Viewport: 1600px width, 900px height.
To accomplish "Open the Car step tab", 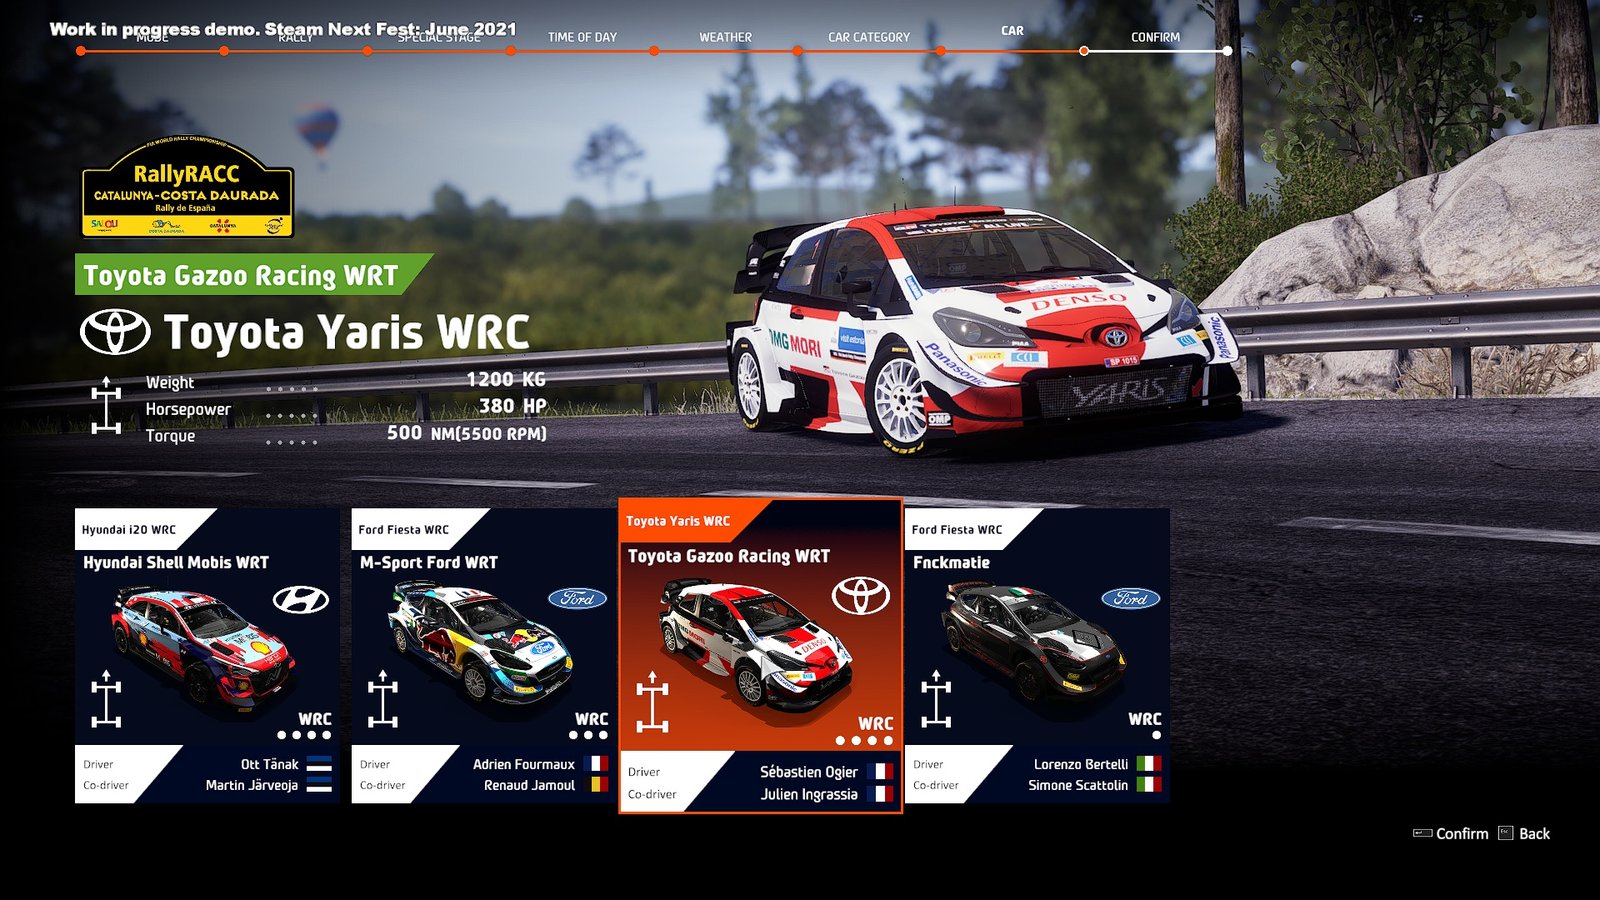I will tap(1012, 31).
